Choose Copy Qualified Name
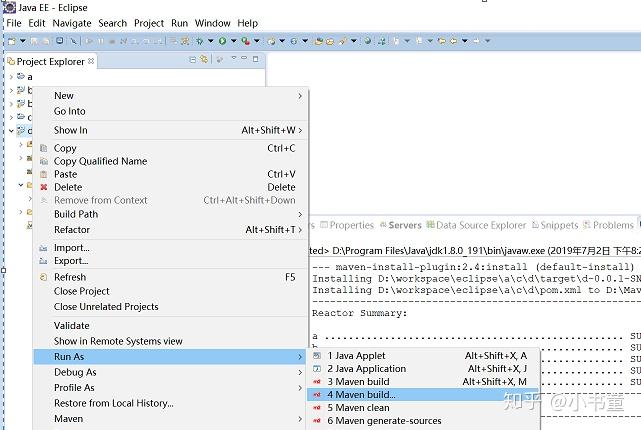This screenshot has height=430, width=641. pyautogui.click(x=171, y=161)
